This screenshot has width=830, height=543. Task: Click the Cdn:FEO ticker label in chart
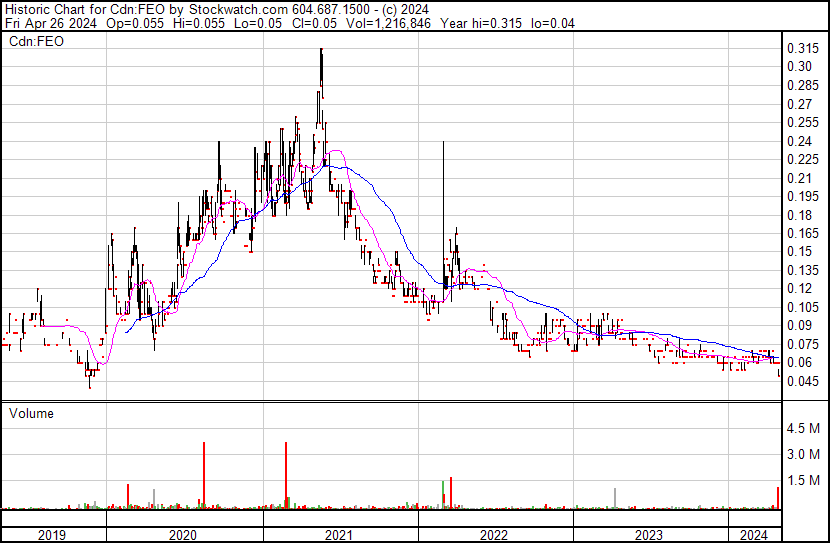pyautogui.click(x=32, y=42)
